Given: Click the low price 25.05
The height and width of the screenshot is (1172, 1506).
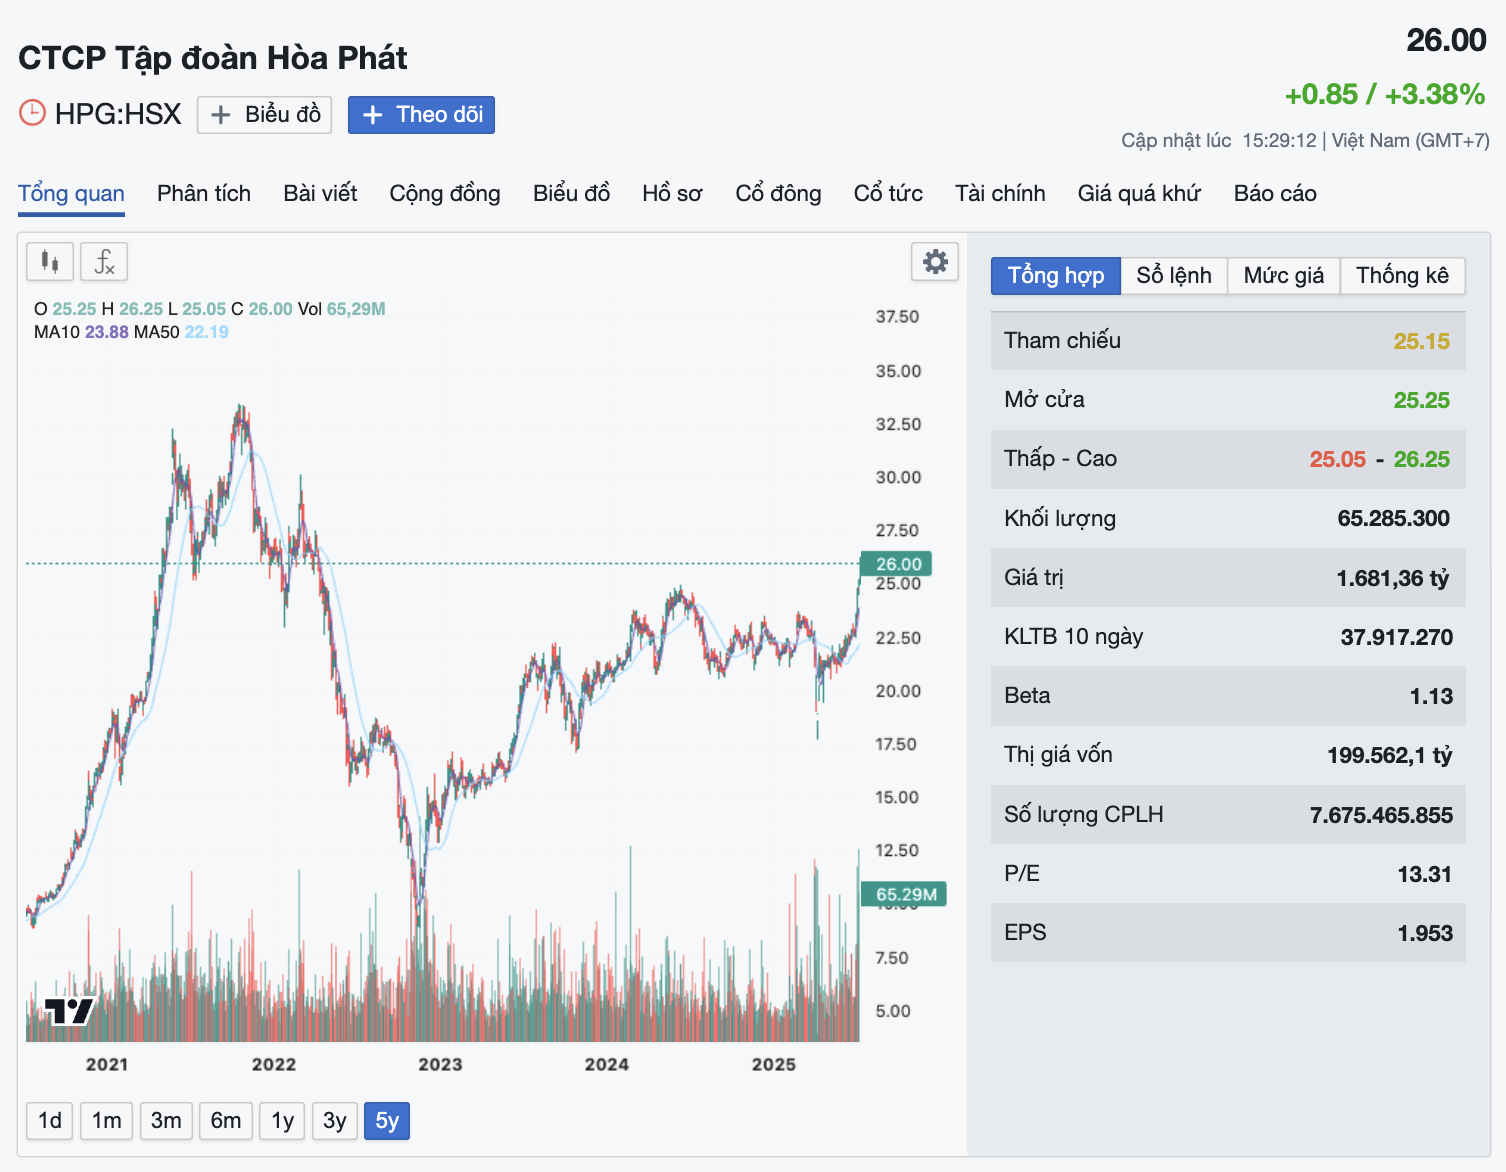Looking at the screenshot, I should pyautogui.click(x=1338, y=459).
